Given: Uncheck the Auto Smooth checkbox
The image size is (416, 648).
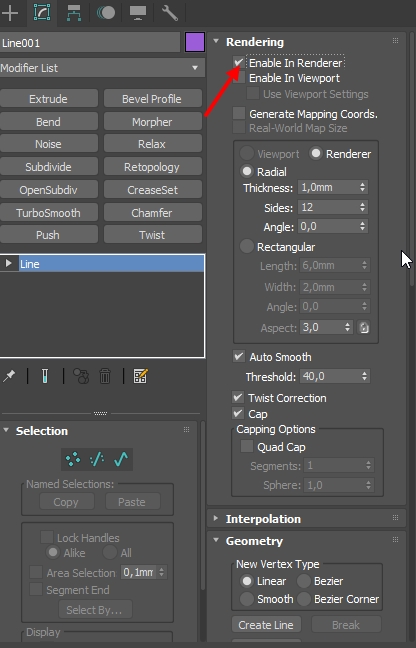Looking at the screenshot, I should tap(239, 356).
